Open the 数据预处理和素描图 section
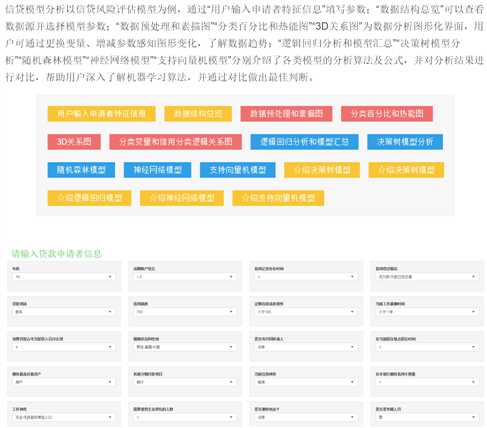 [x=286, y=114]
